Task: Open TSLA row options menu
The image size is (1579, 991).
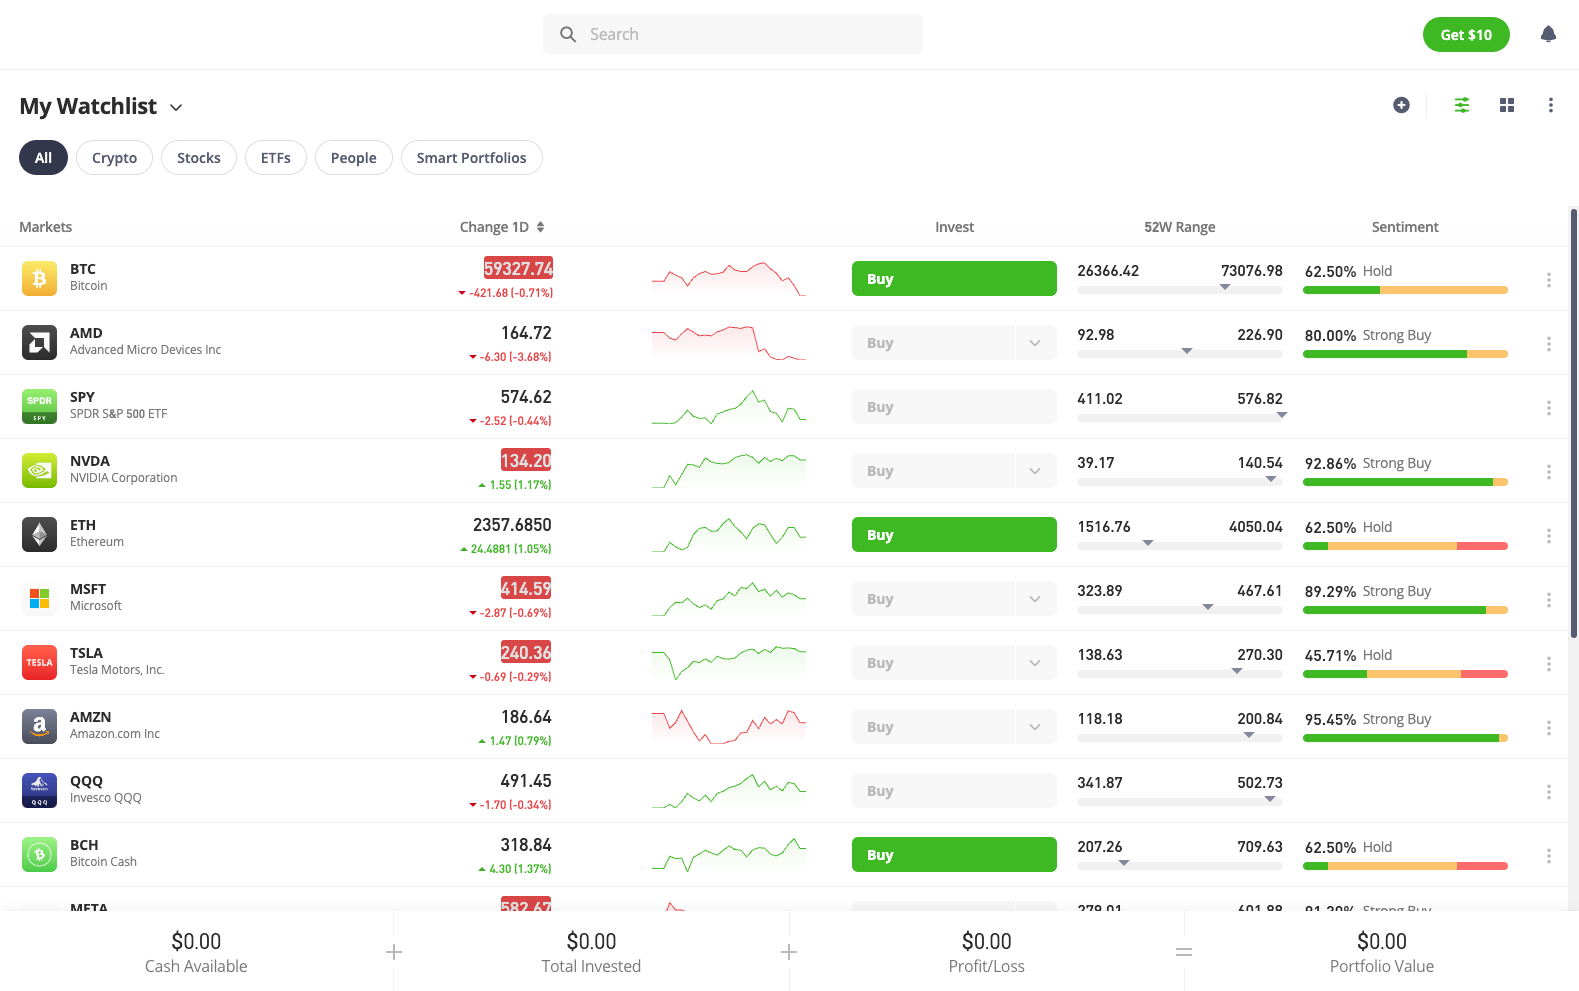Action: coord(1548,664)
